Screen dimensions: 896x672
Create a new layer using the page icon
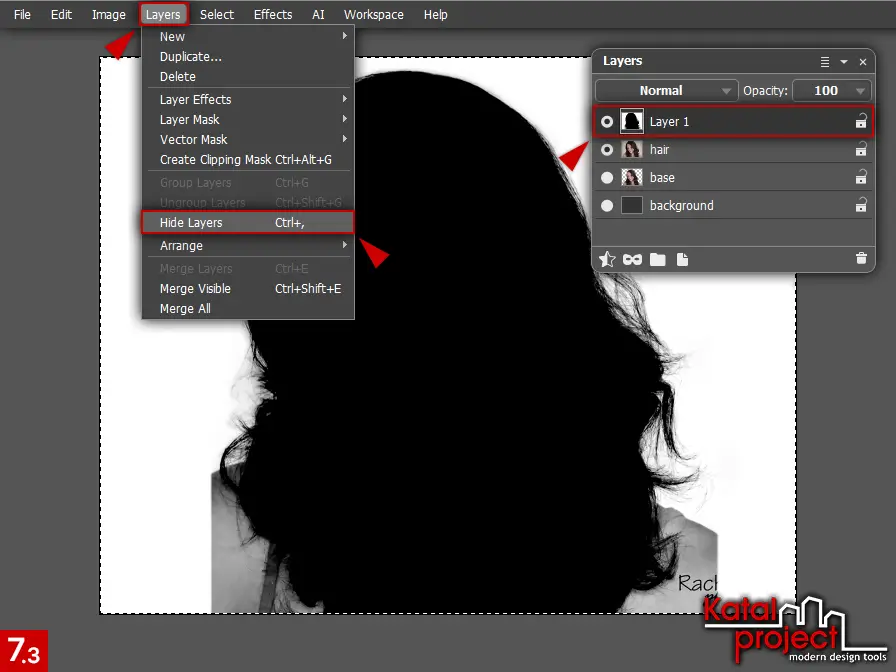click(x=683, y=259)
